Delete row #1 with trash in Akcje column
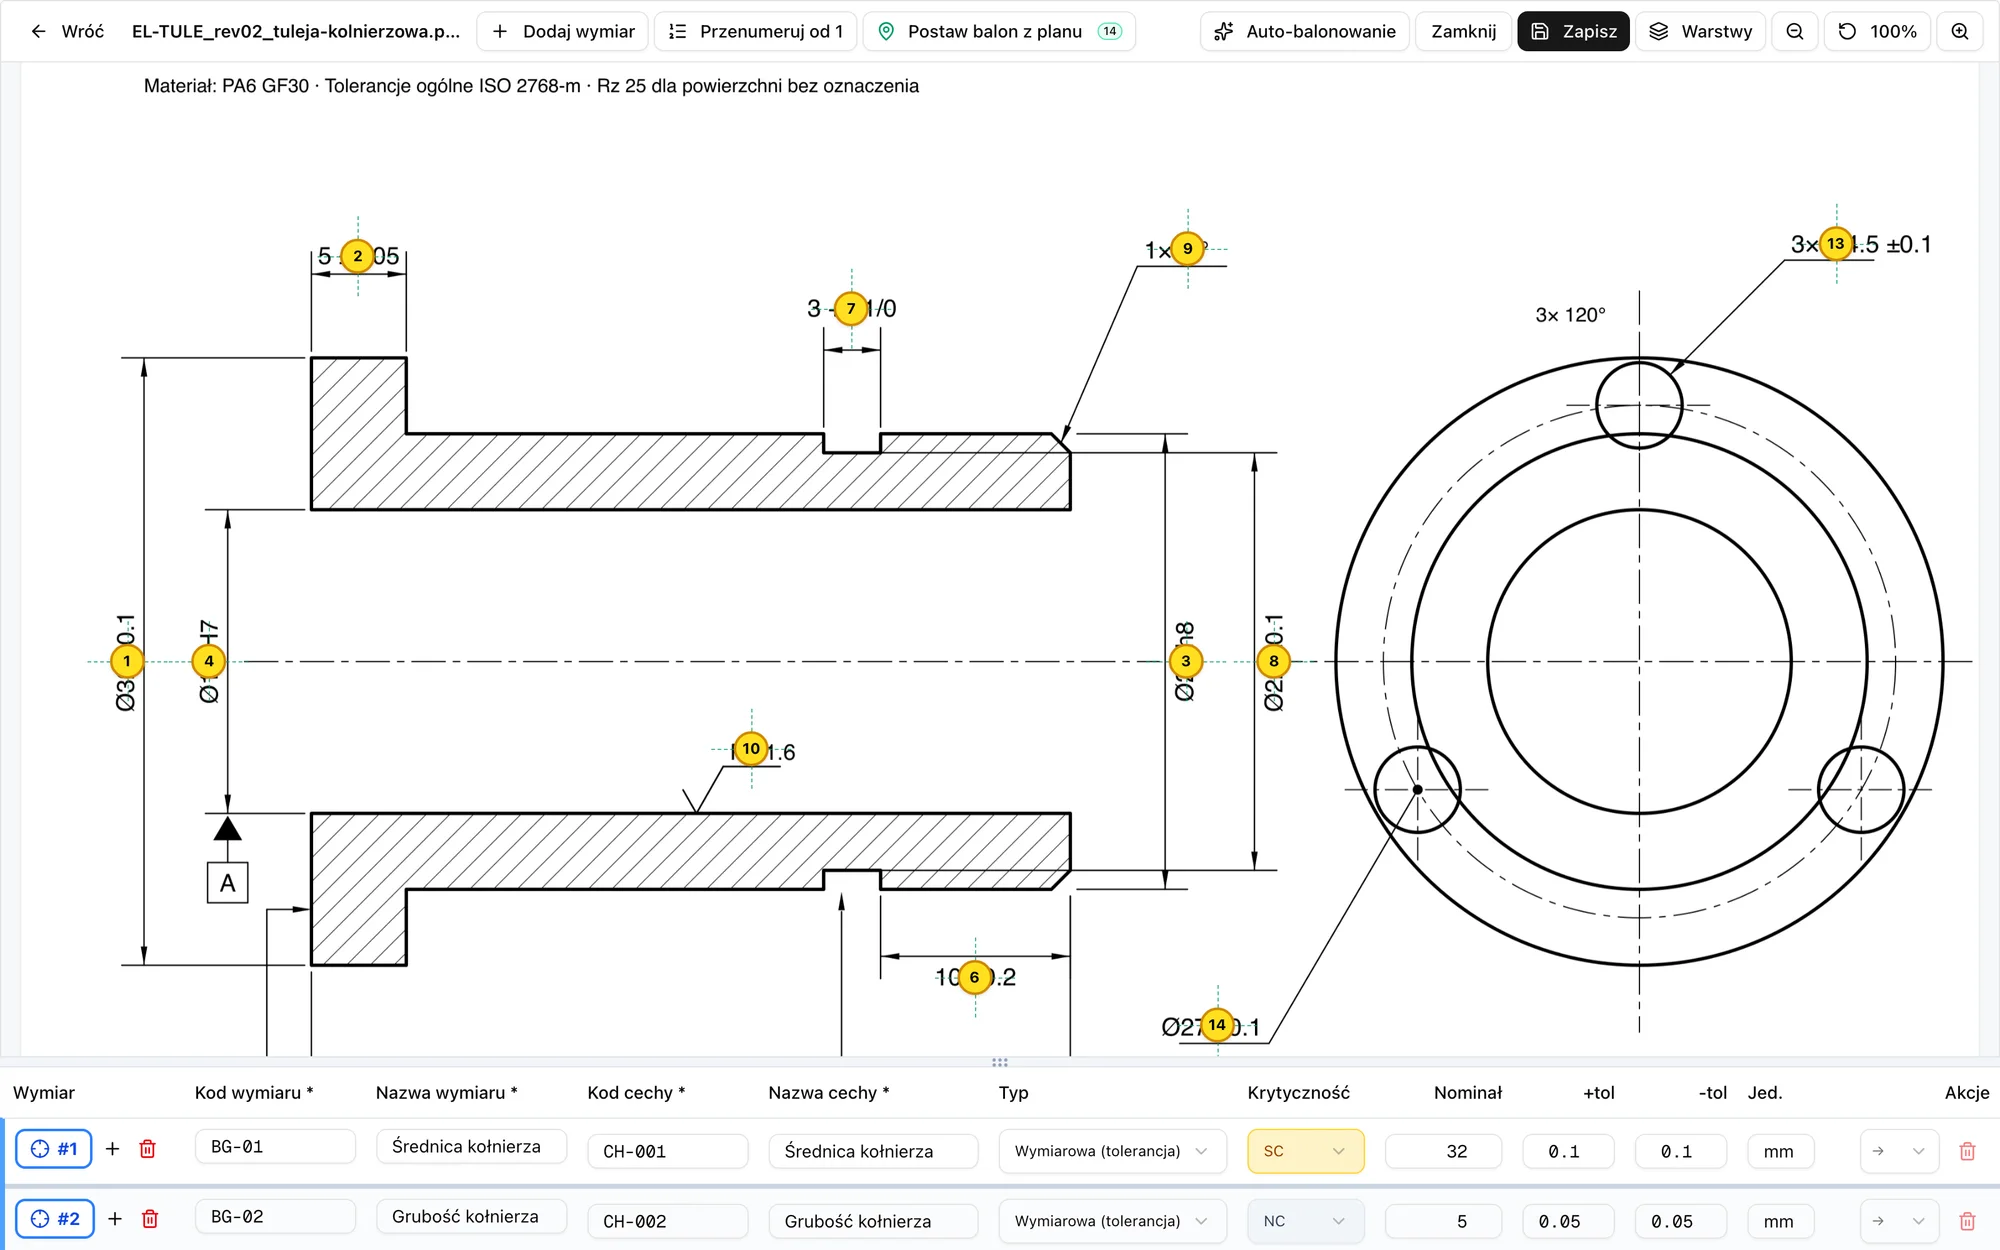Image resolution: width=2000 pixels, height=1250 pixels. [x=1967, y=1151]
